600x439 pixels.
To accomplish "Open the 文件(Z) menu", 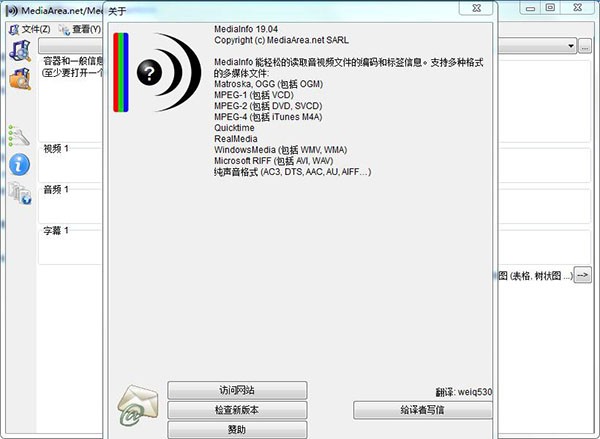I will (x=30, y=29).
